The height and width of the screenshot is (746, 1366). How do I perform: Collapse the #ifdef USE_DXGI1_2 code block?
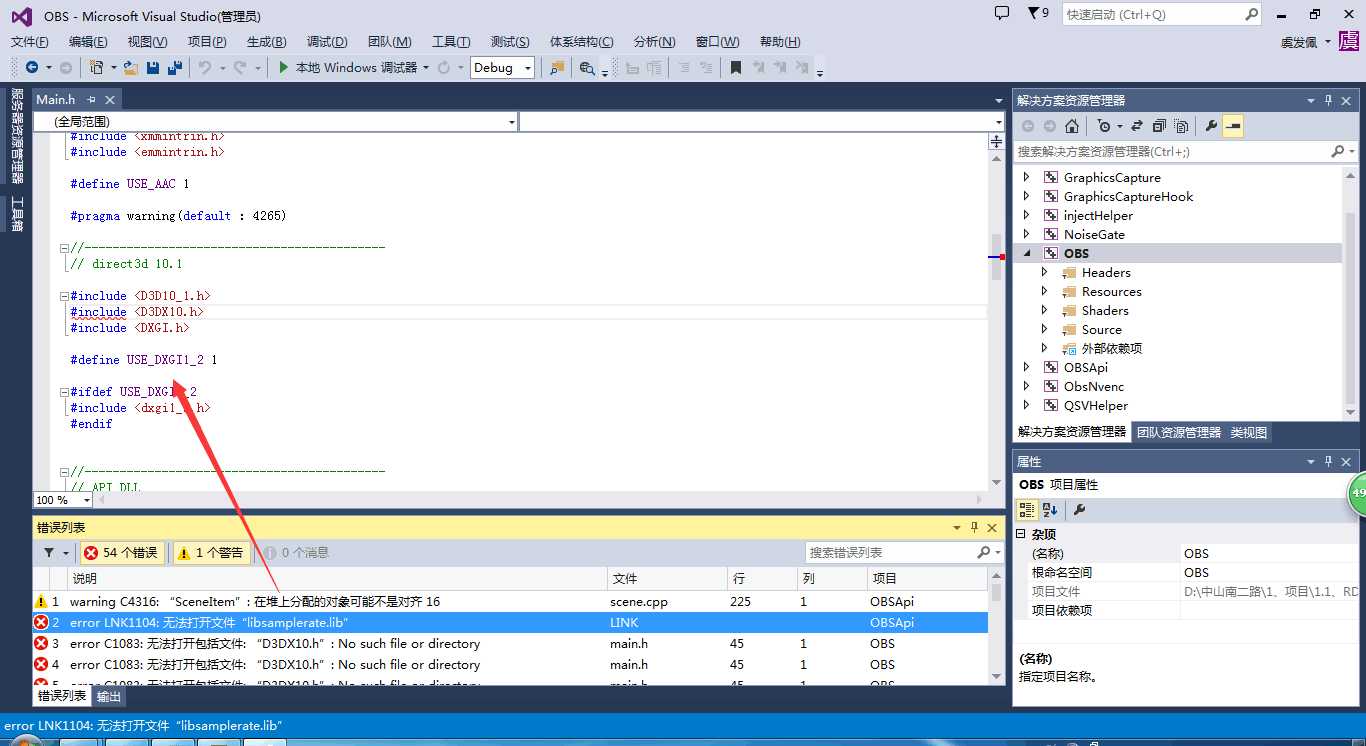pyautogui.click(x=64, y=392)
